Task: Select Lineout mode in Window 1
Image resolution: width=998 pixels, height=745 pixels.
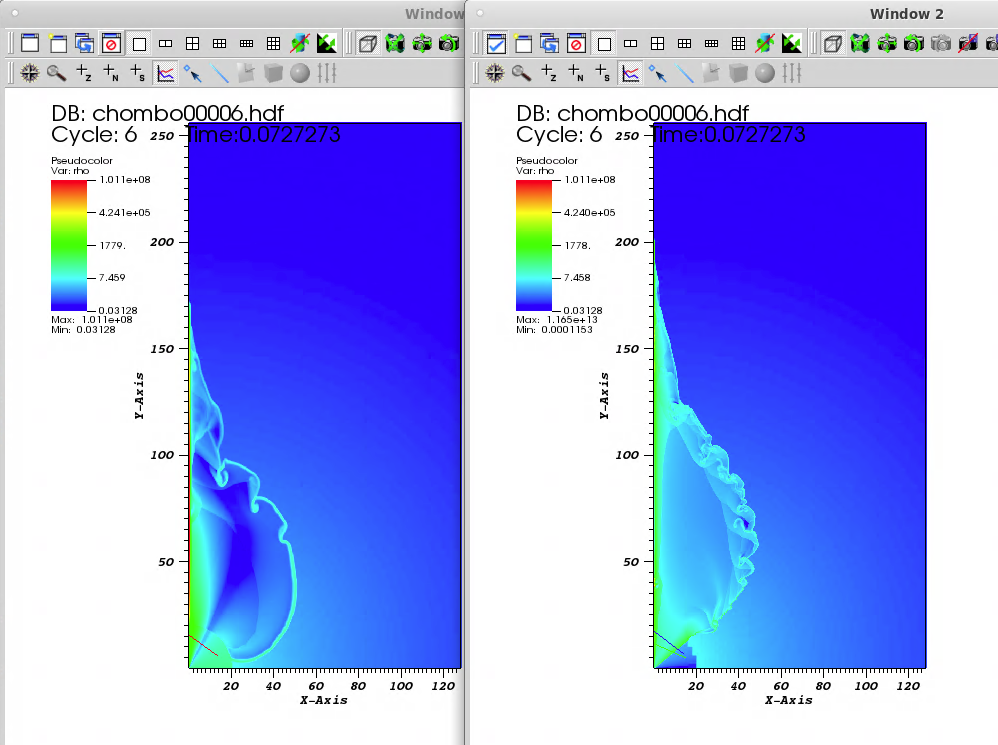Action: (165, 73)
